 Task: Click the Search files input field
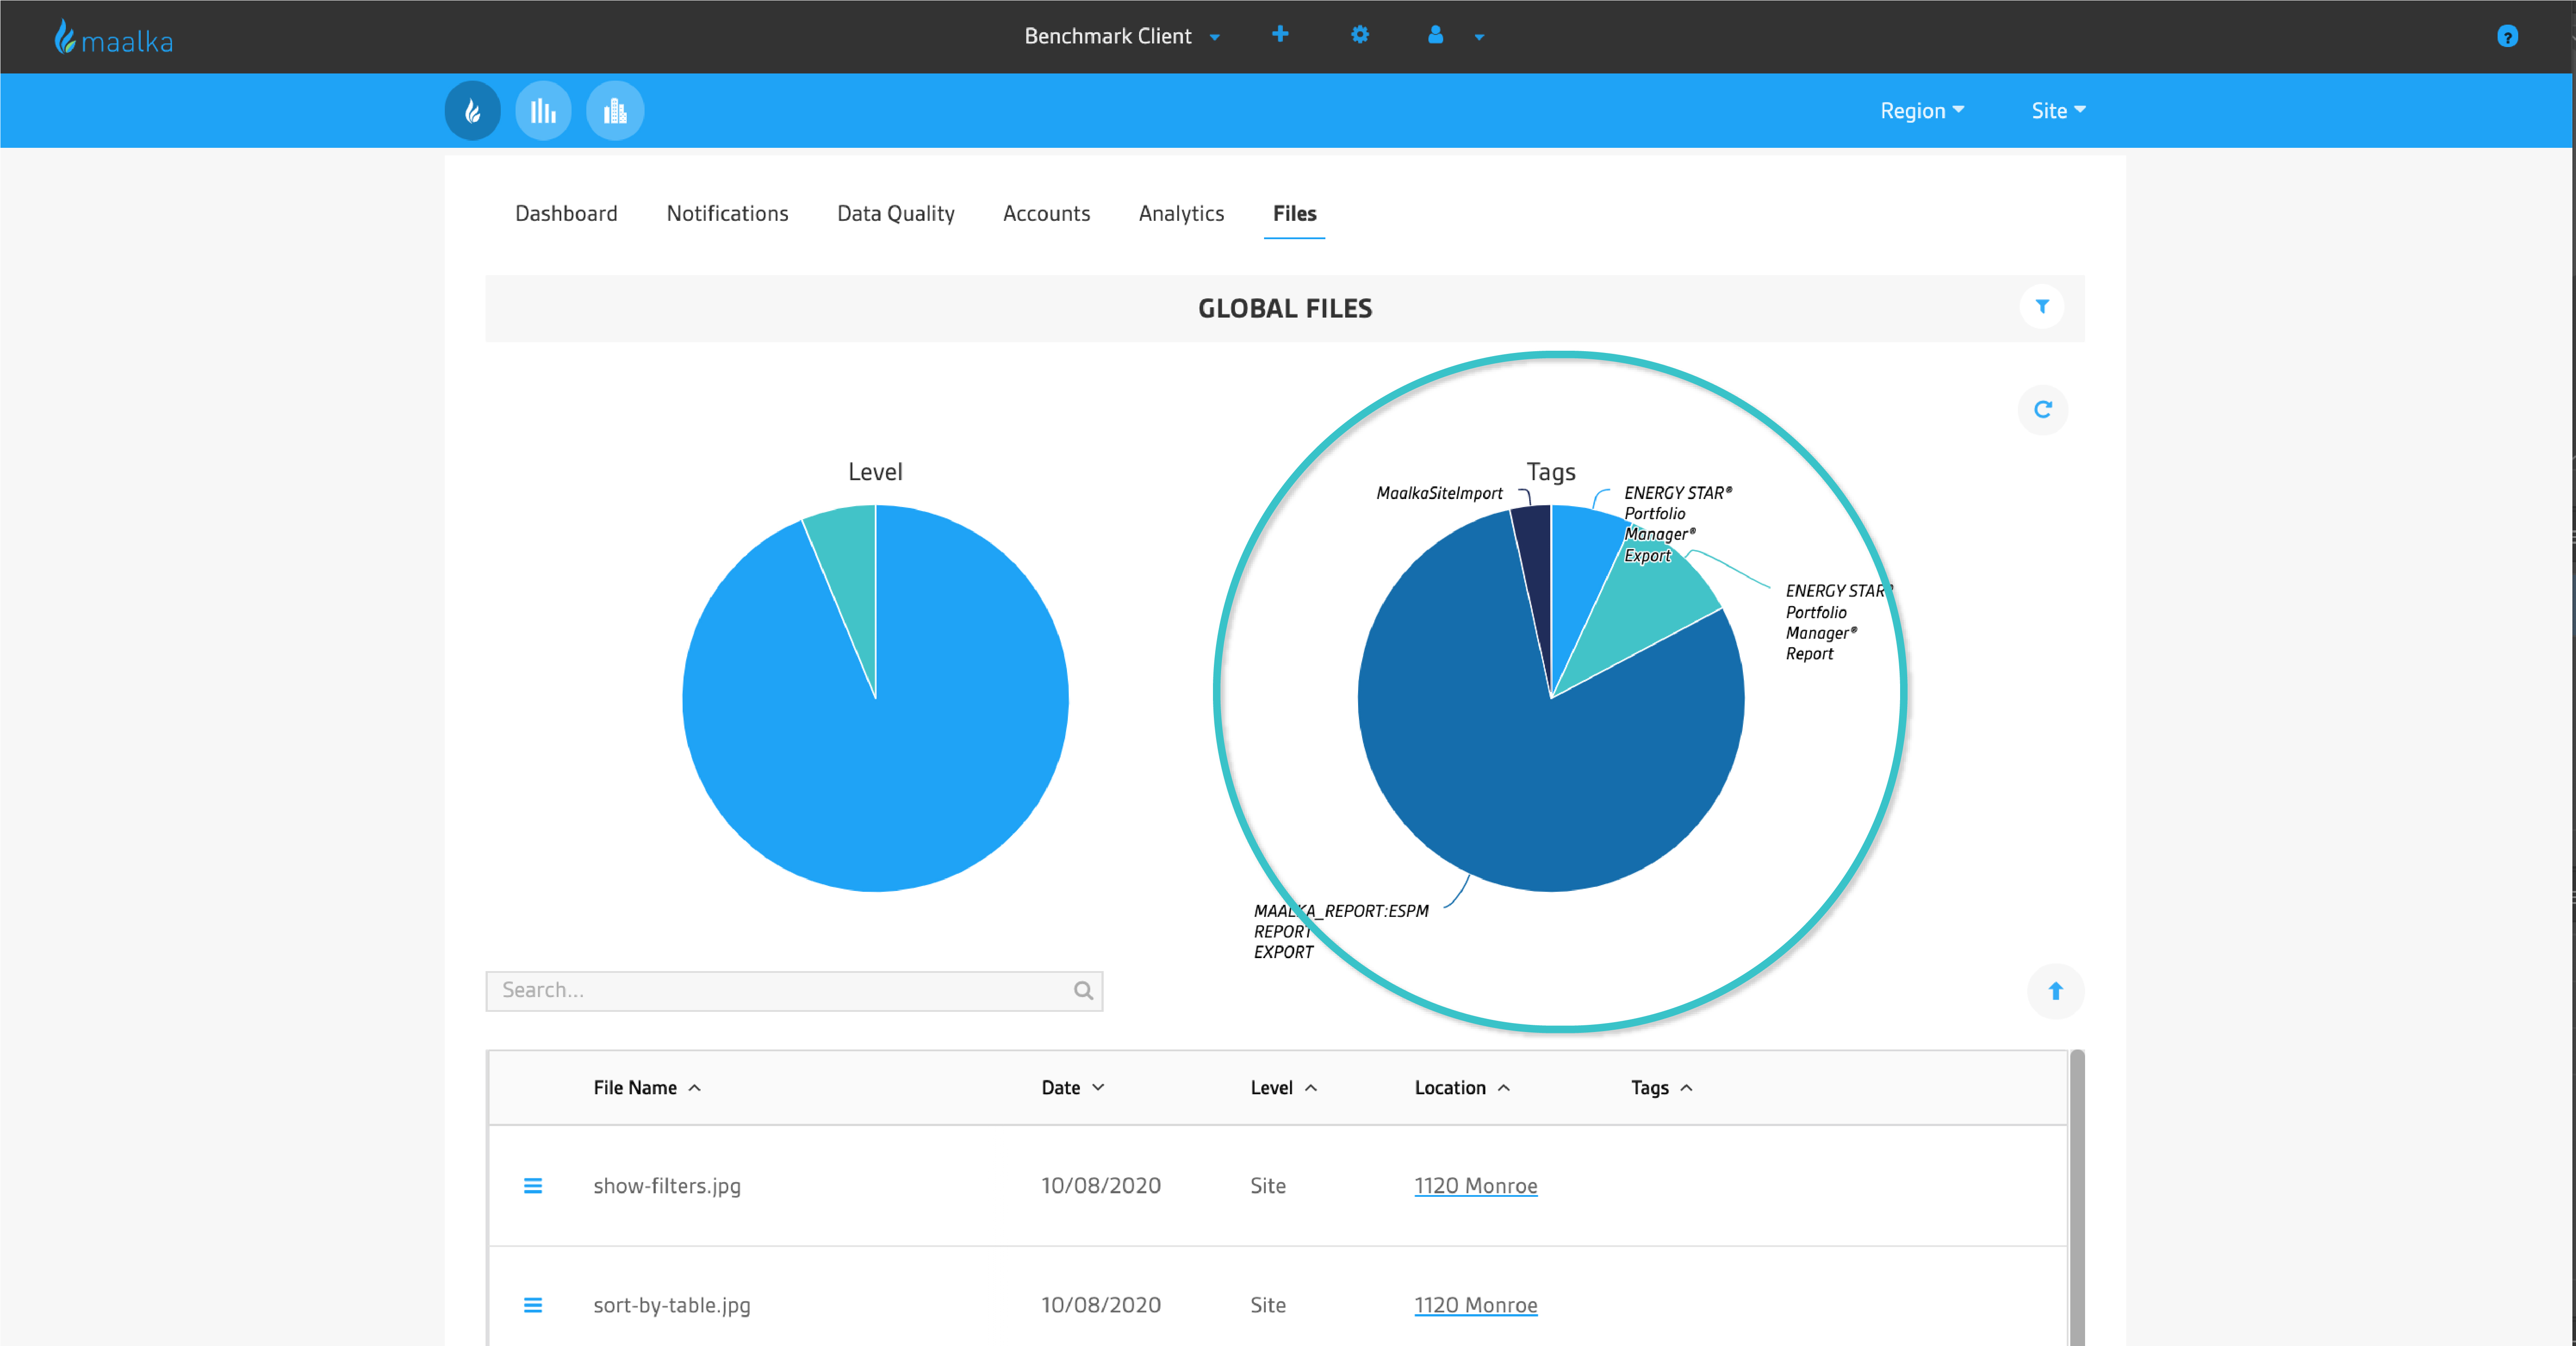coord(794,990)
